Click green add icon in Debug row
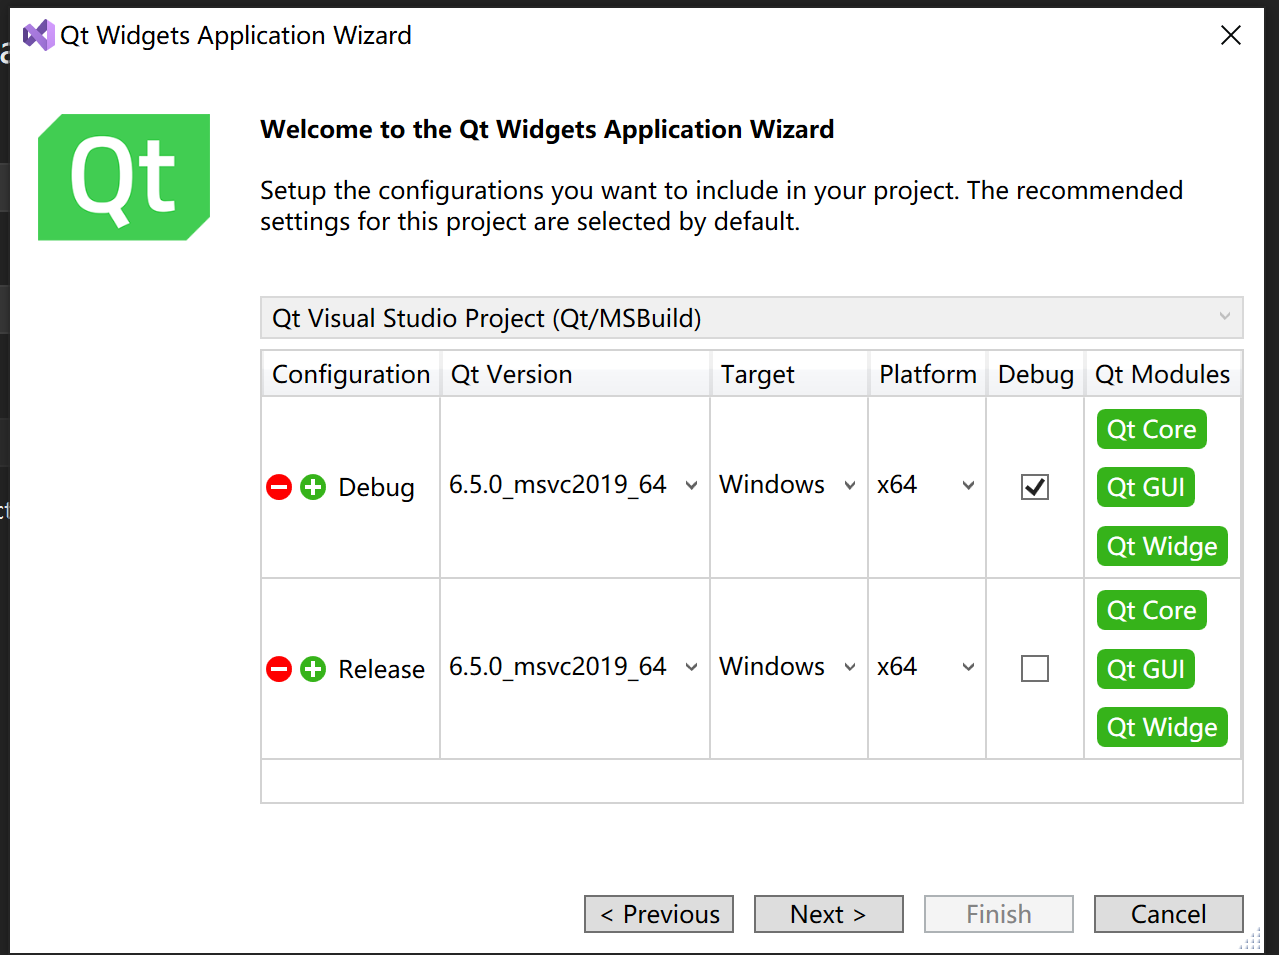1279x955 pixels. pyautogui.click(x=313, y=487)
